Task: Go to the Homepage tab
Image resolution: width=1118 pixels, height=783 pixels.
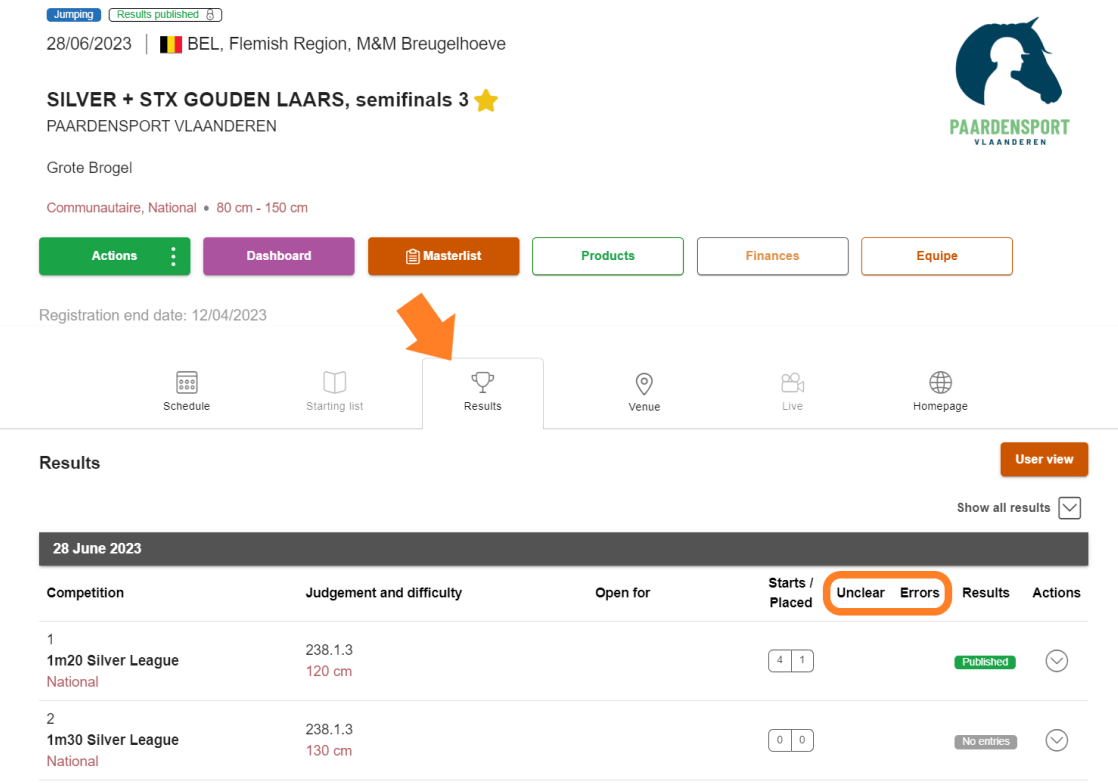Action: (x=940, y=392)
